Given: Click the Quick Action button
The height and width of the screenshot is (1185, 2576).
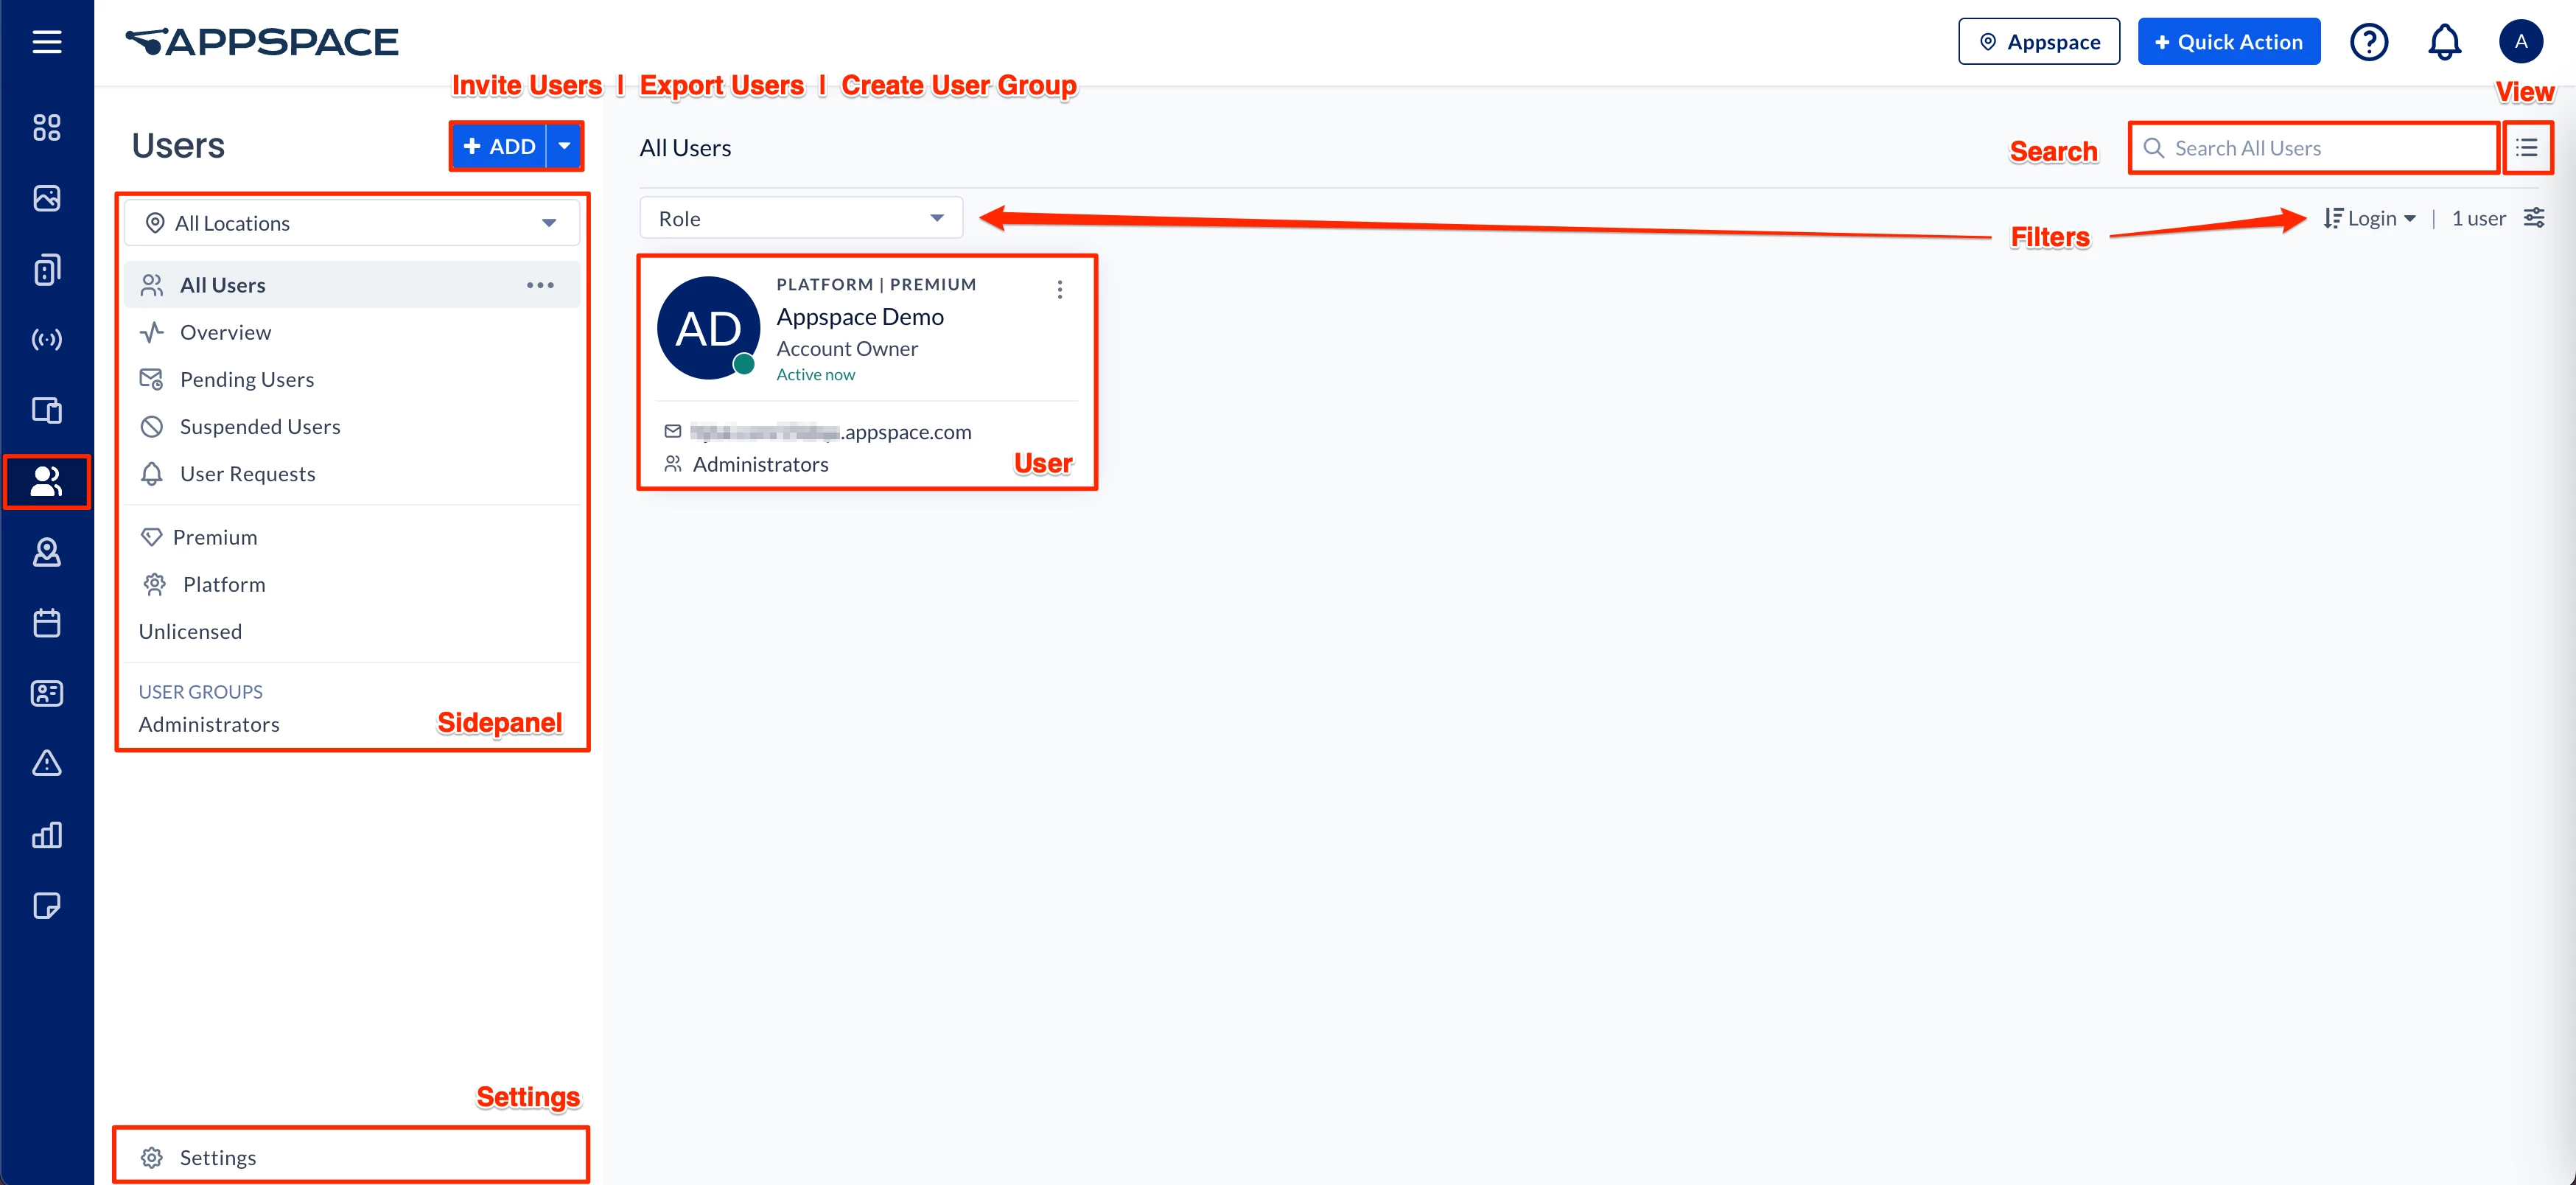Looking at the screenshot, I should pyautogui.click(x=2228, y=42).
